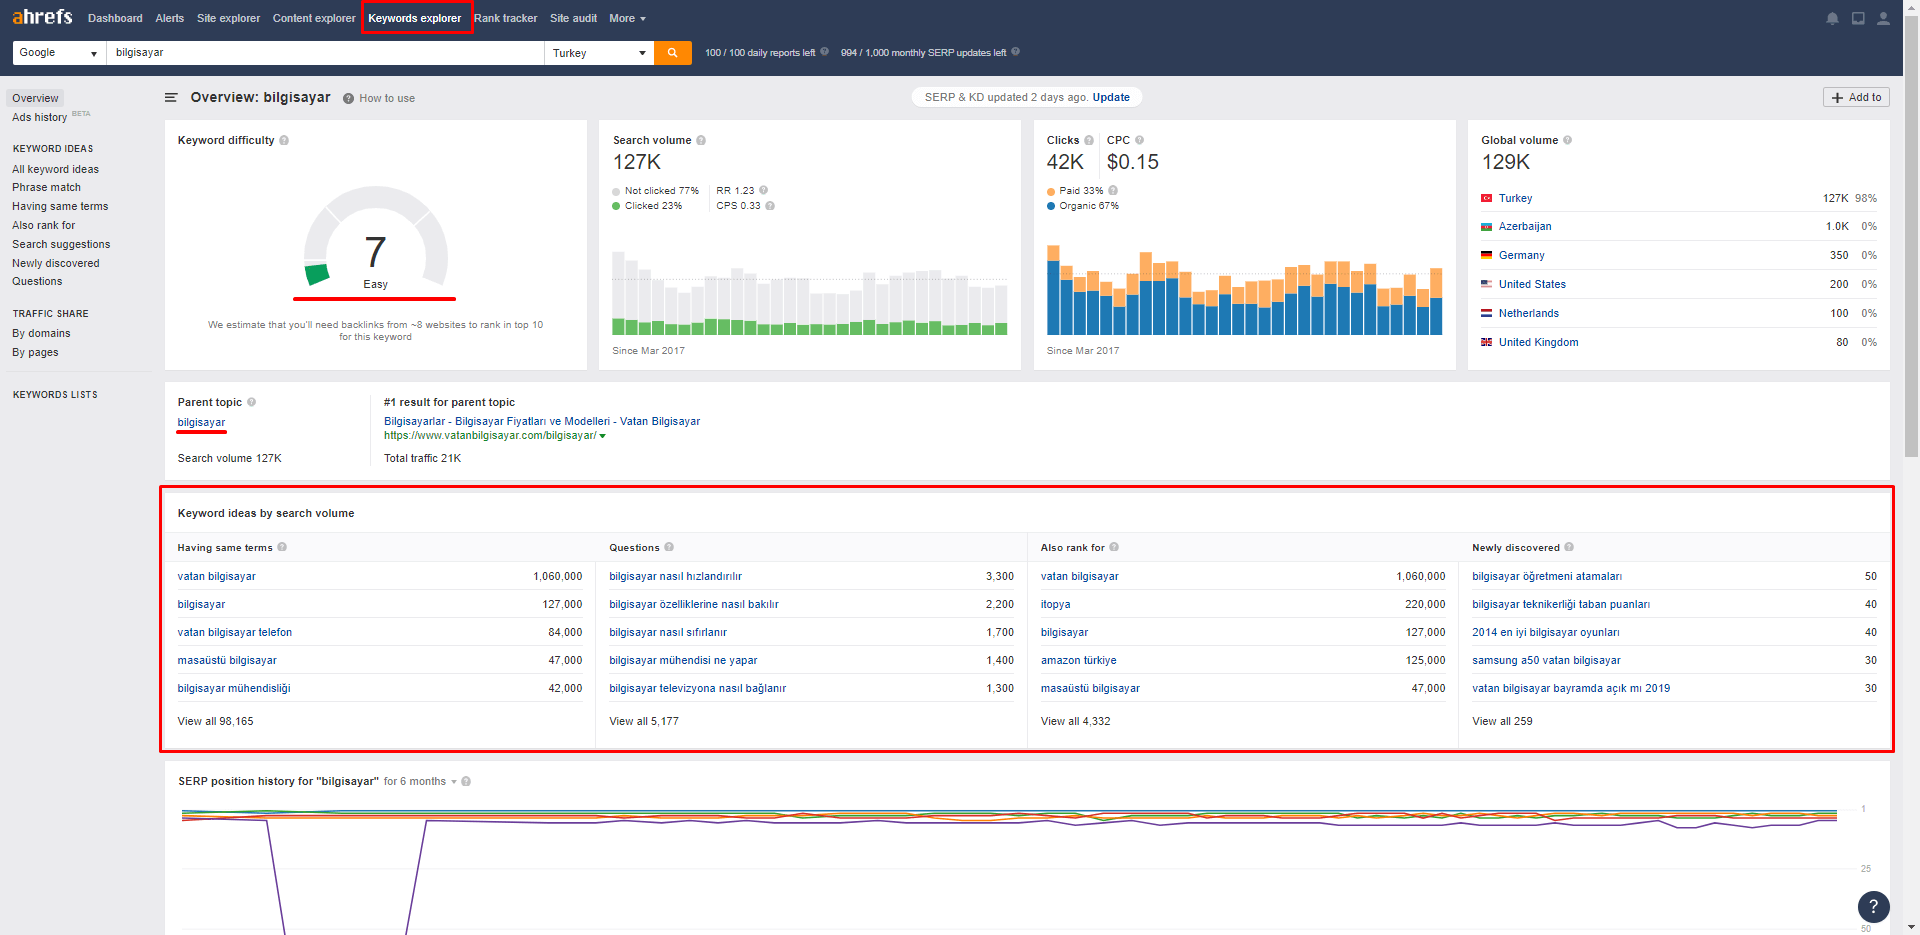Select Keywords explorer tab
This screenshot has width=1920, height=935.
415,19
